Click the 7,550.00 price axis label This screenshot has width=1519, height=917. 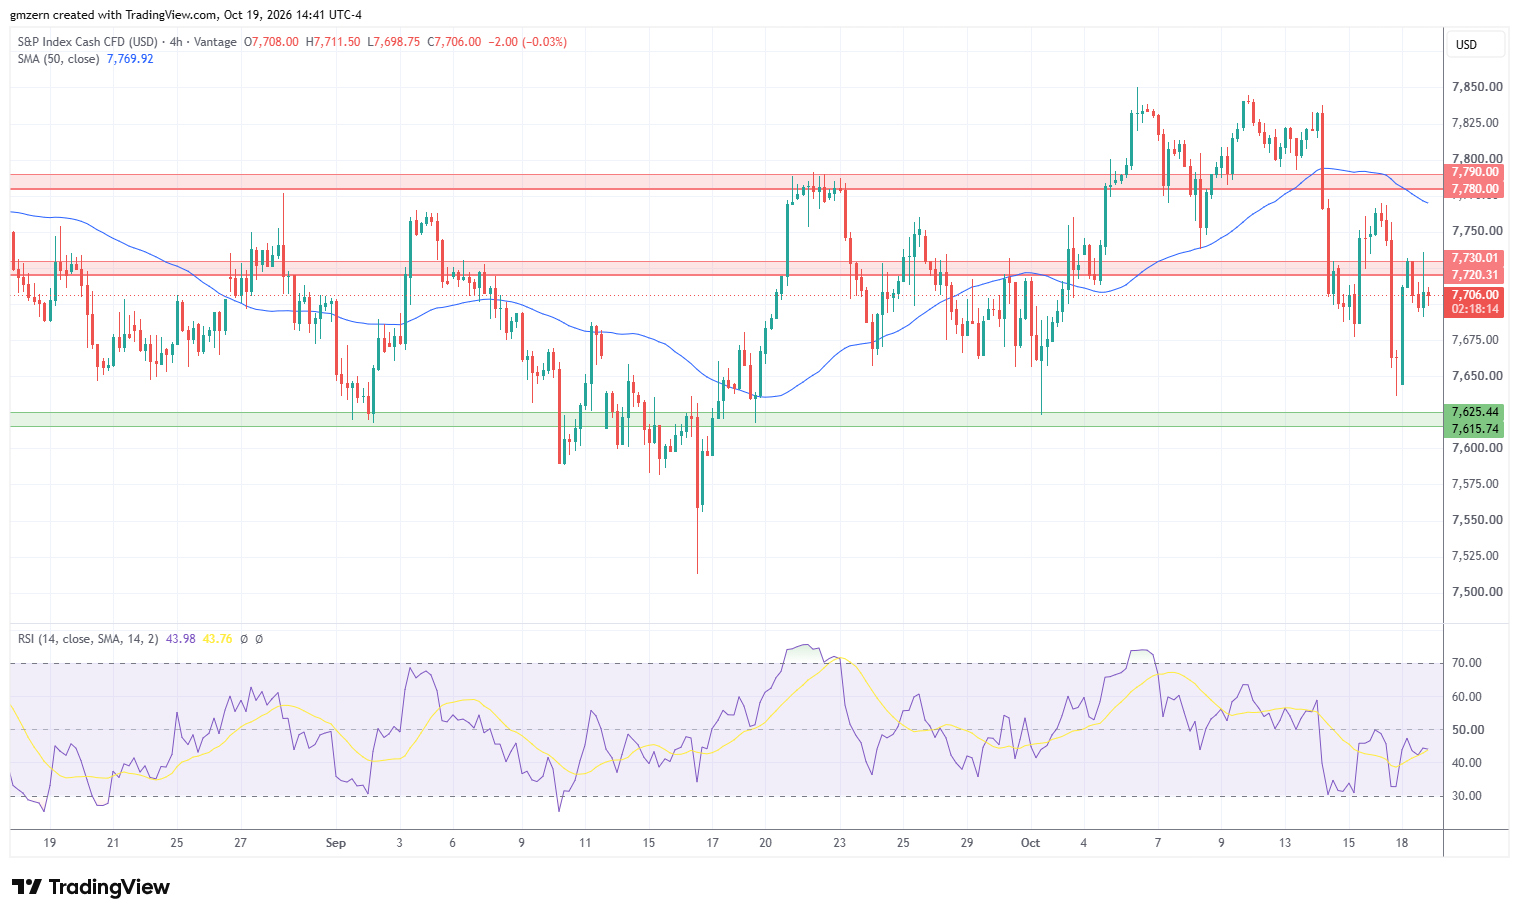point(1476,520)
